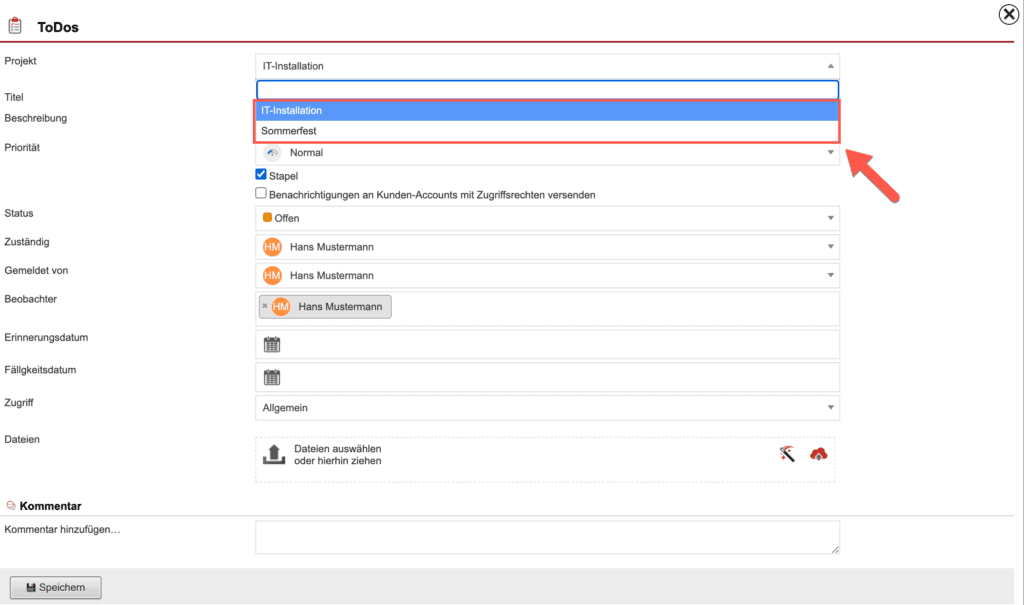Click the red cloud upload icon

coord(818,453)
